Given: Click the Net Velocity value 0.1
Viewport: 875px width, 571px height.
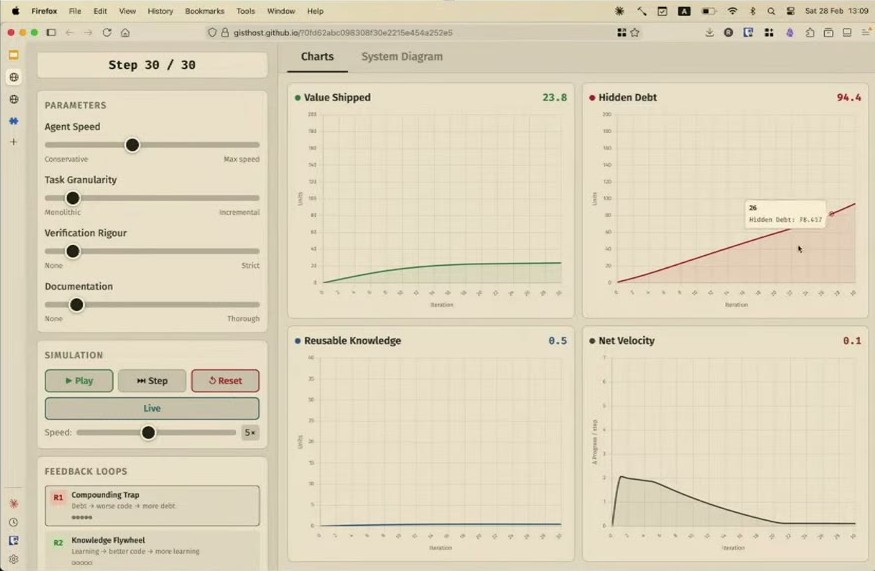Looking at the screenshot, I should coord(852,340).
